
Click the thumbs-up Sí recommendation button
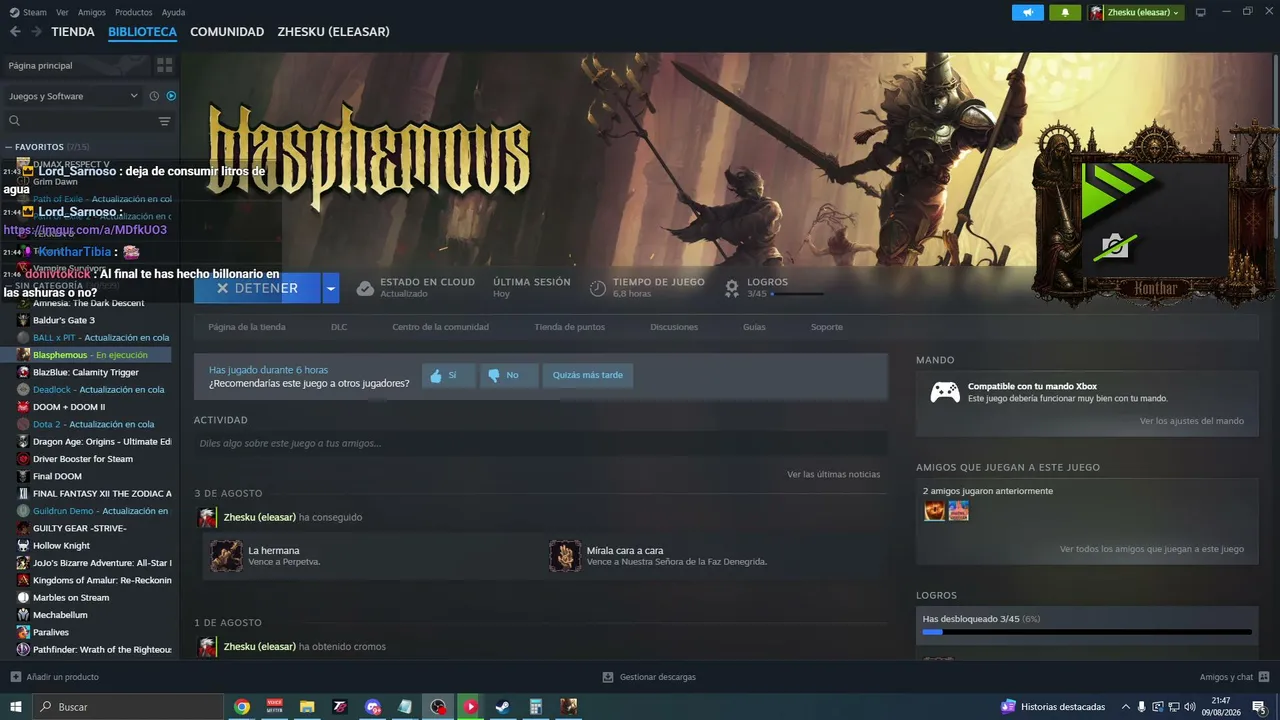pyautogui.click(x=448, y=376)
